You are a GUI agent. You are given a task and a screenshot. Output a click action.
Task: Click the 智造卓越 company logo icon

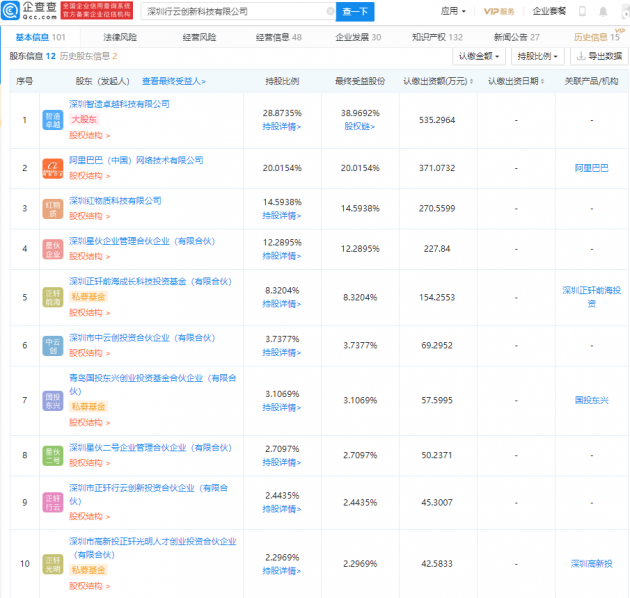(53, 120)
